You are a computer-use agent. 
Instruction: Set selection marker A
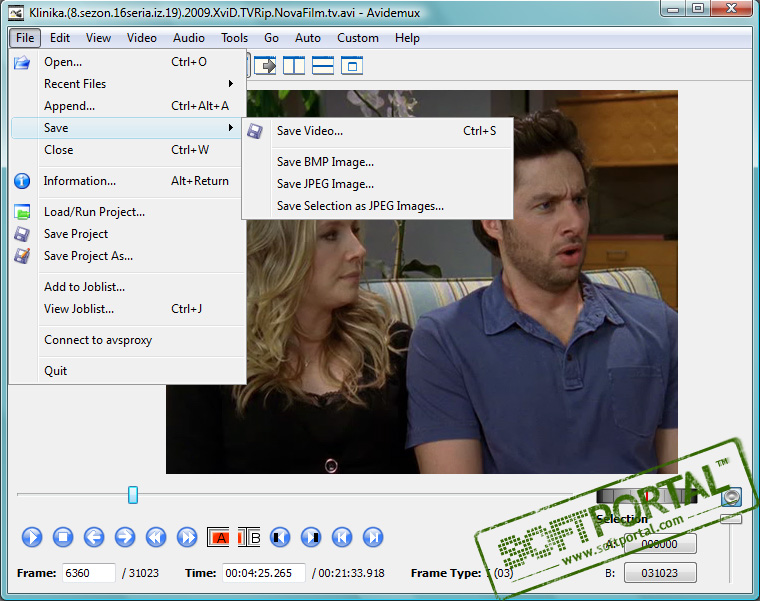(218, 537)
